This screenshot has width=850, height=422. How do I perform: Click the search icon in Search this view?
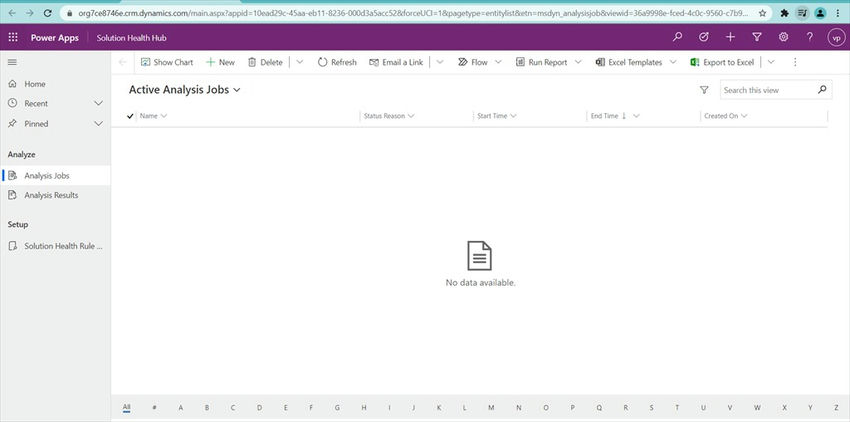point(822,89)
